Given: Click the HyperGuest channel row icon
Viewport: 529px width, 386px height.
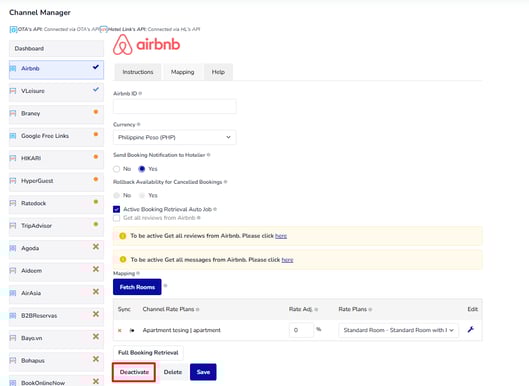Looking at the screenshot, I should [13, 181].
